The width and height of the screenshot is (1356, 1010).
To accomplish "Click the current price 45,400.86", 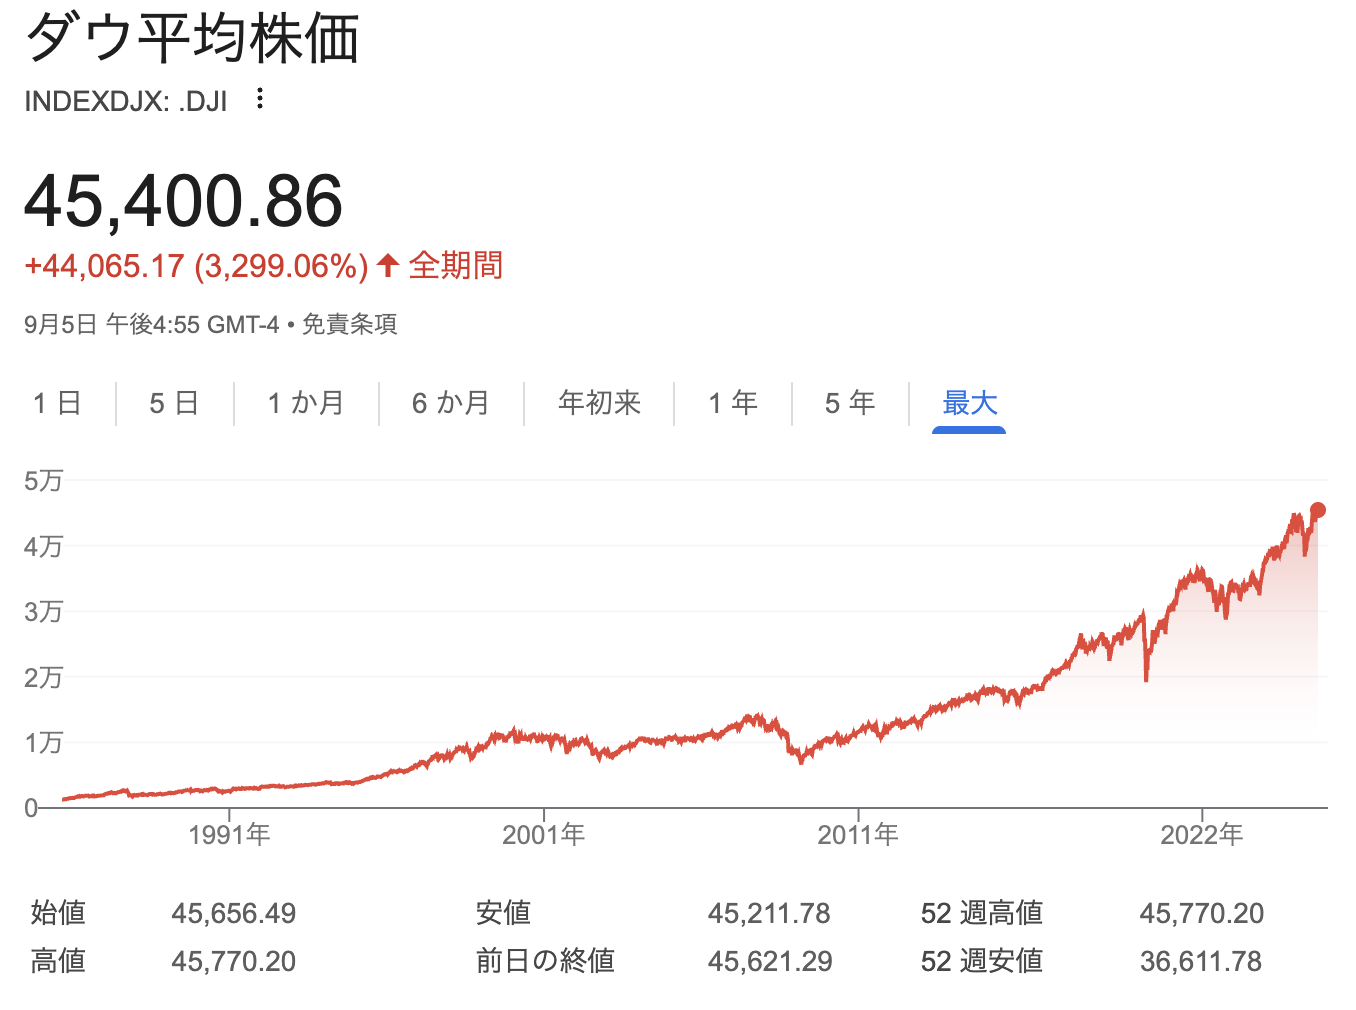I will (x=184, y=201).
